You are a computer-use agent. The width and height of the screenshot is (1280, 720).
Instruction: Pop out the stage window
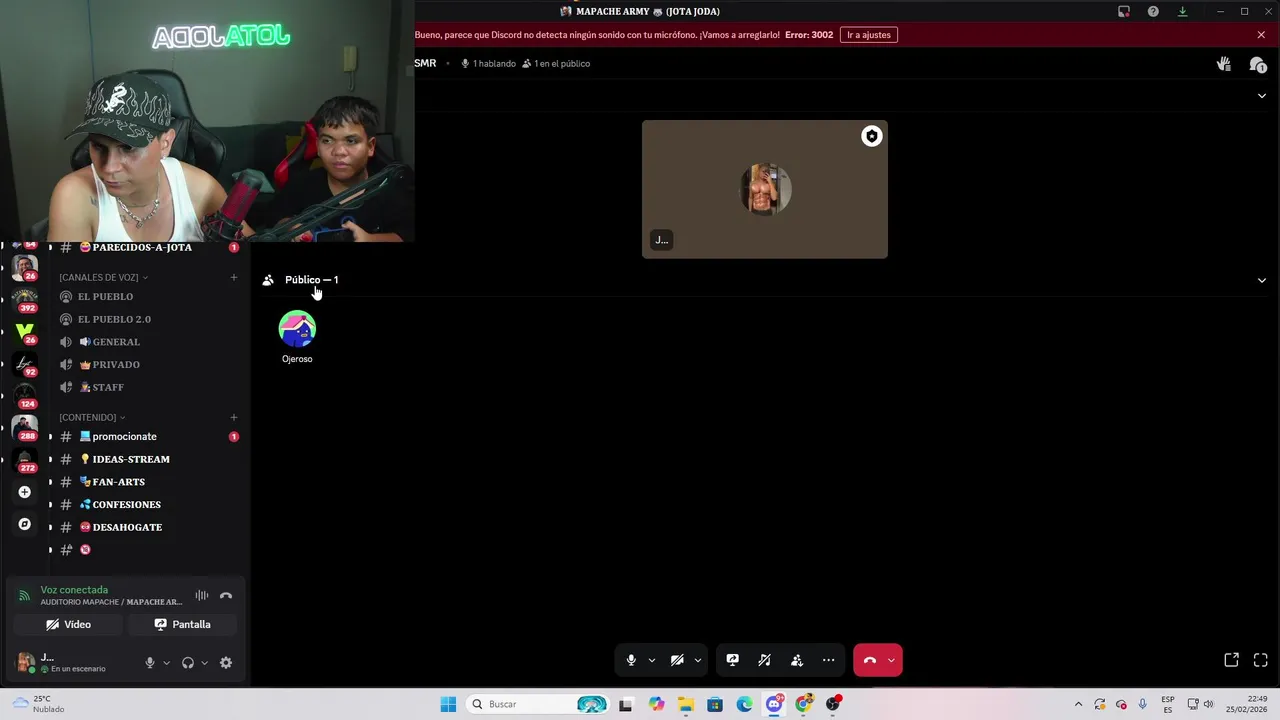[1232, 660]
